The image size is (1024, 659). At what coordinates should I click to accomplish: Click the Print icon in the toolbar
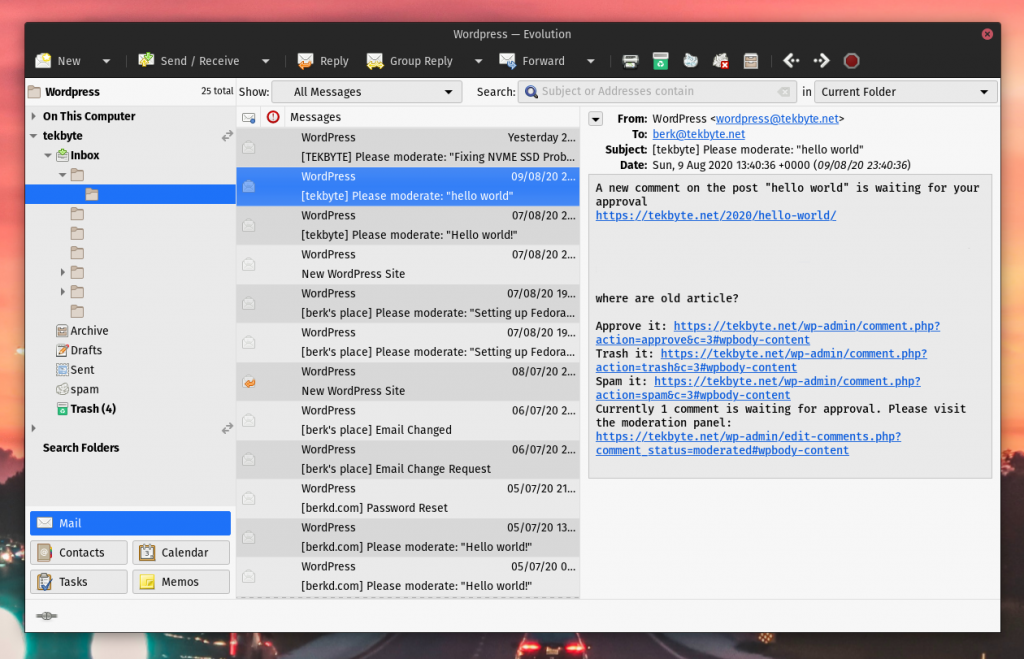pos(630,61)
